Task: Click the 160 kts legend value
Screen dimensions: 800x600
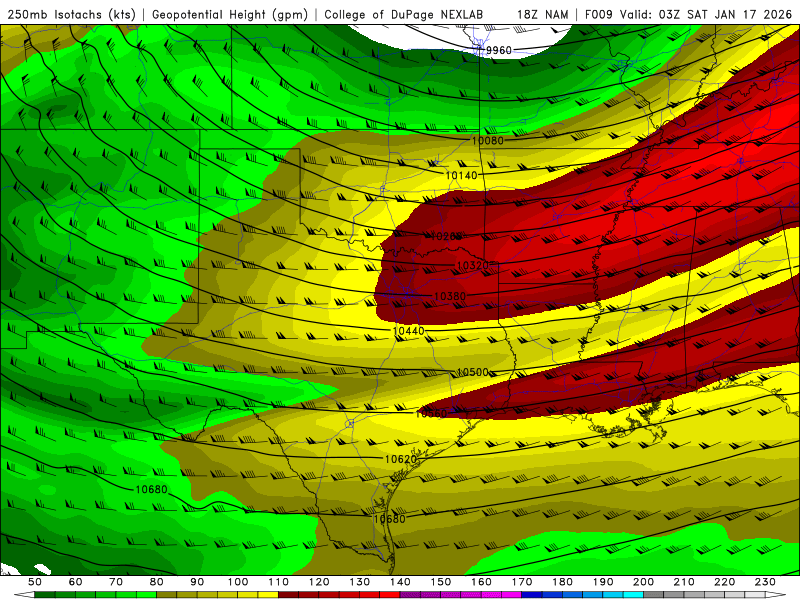Action: [x=481, y=582]
